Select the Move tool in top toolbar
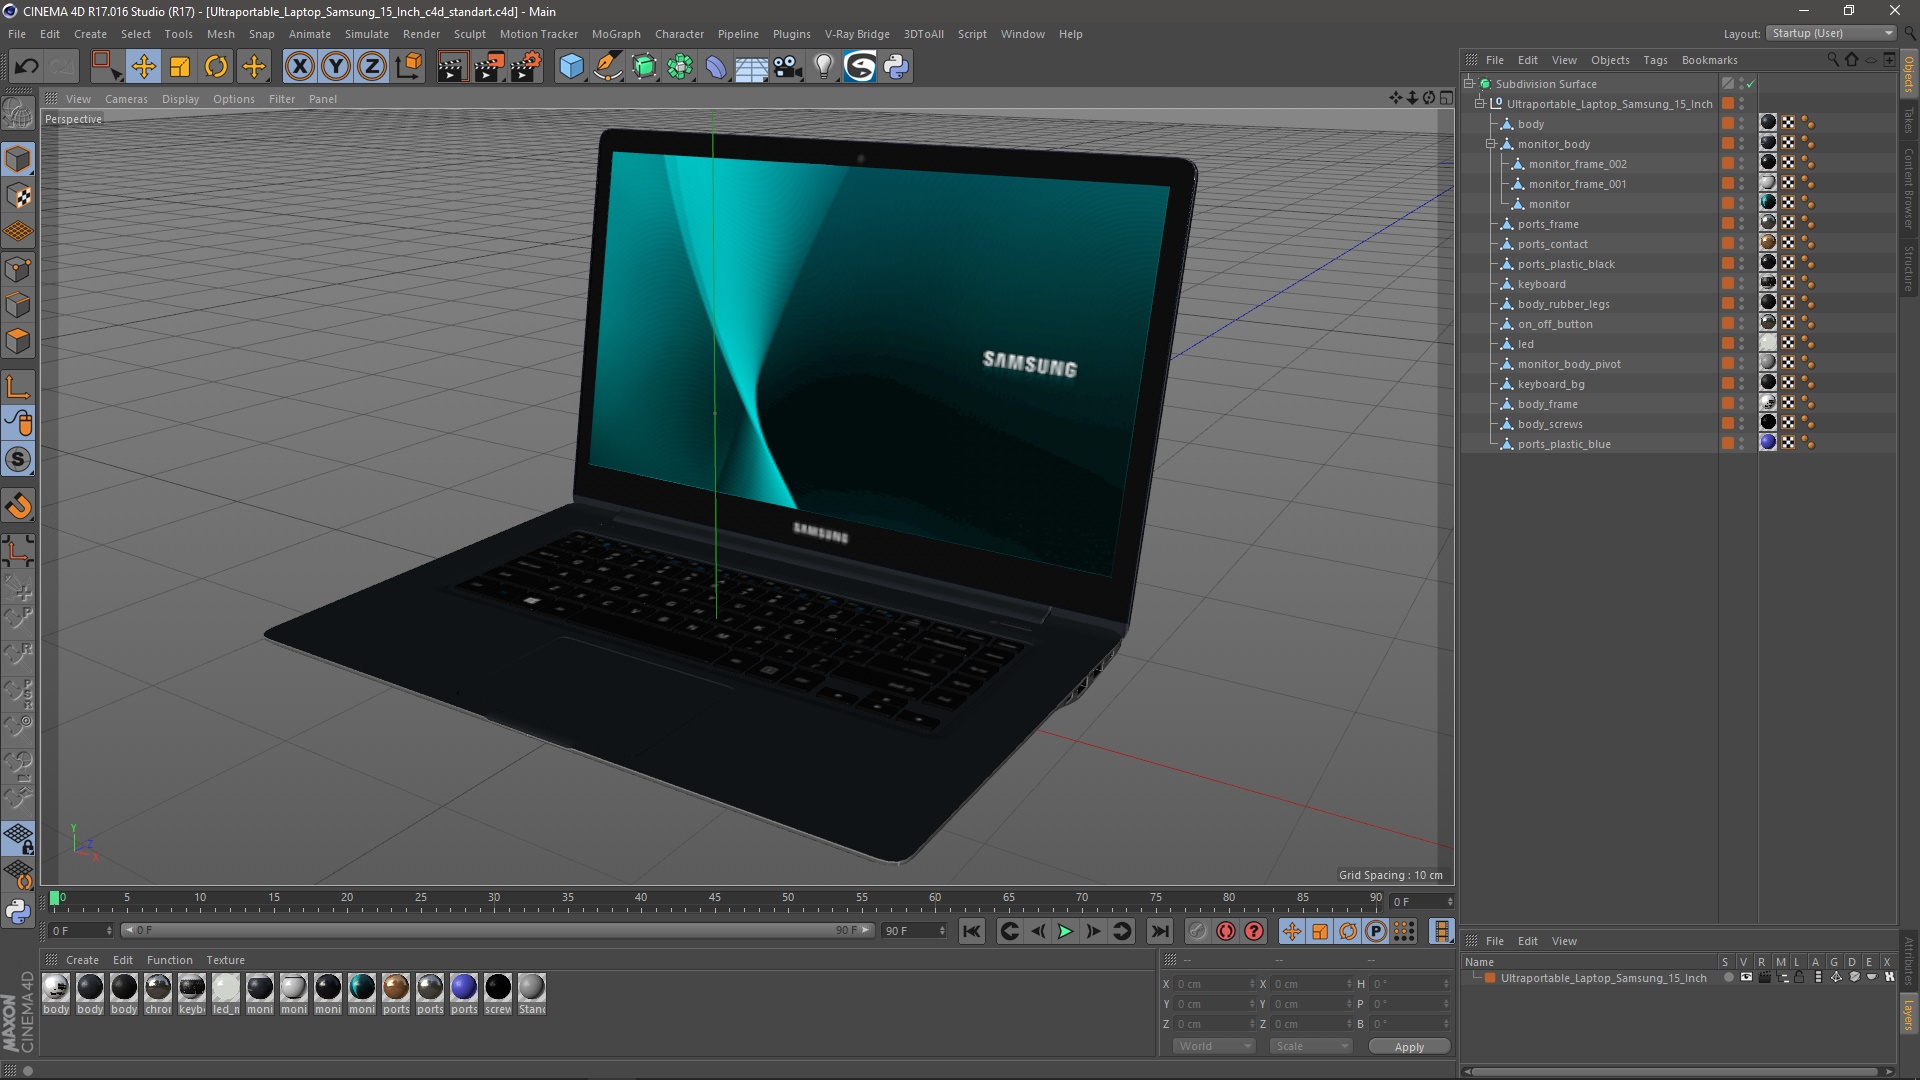This screenshot has width=1920, height=1080. 143,67
